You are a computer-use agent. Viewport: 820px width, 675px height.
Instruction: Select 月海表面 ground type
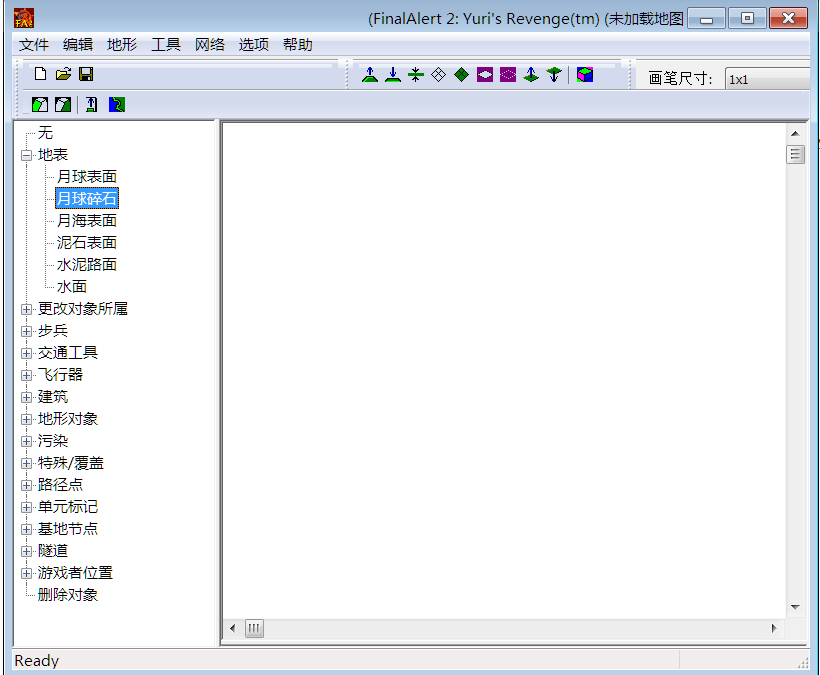87,221
